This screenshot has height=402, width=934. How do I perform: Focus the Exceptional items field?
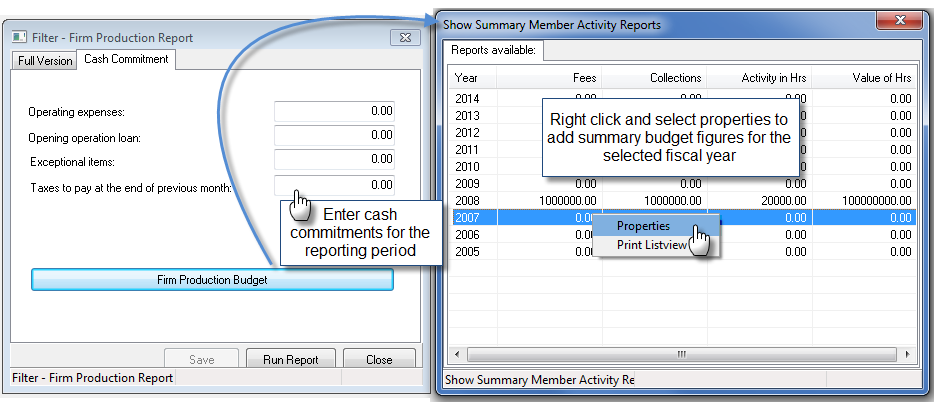point(334,160)
